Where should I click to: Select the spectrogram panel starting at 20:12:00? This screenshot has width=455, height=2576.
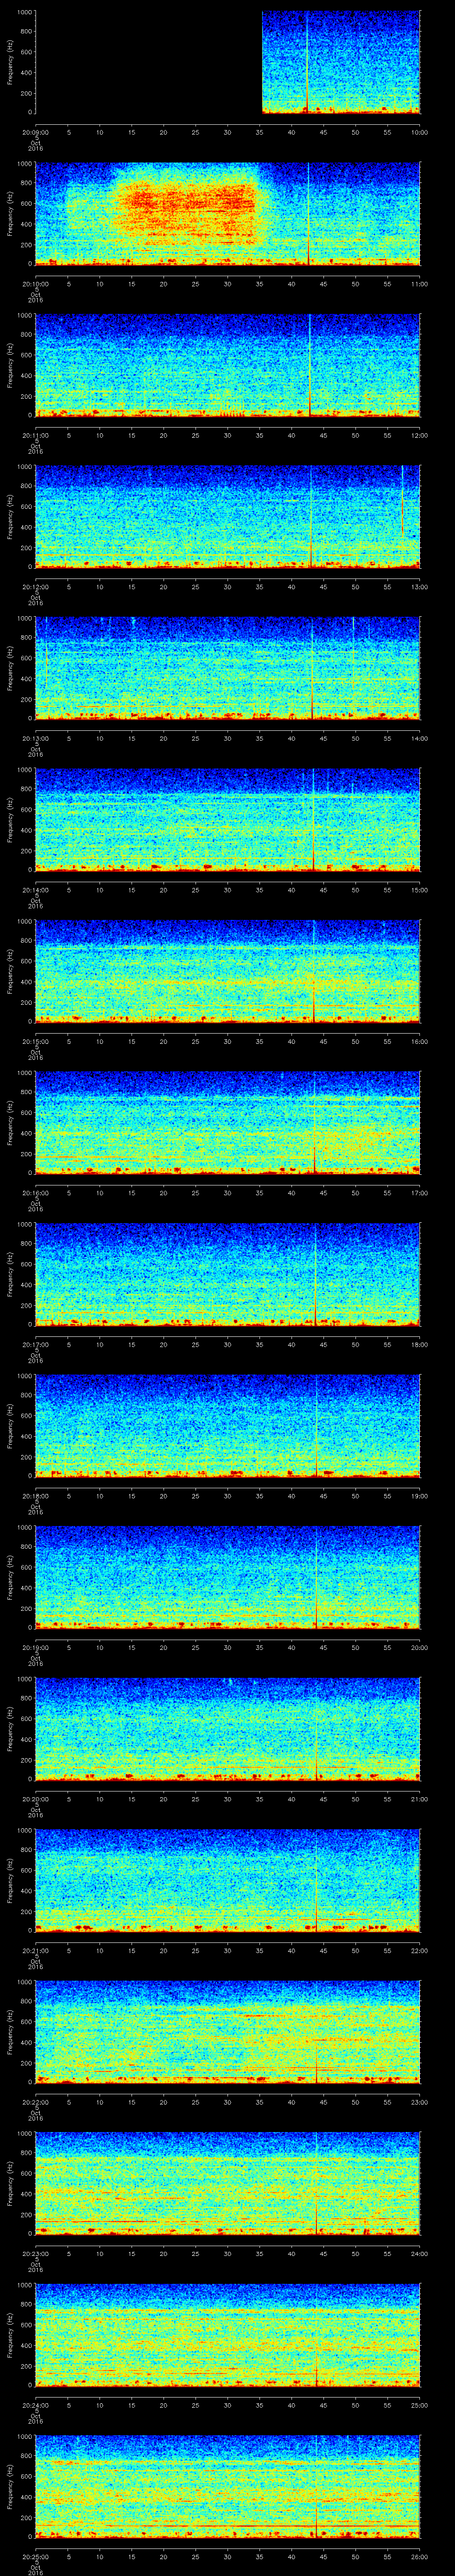[228, 516]
